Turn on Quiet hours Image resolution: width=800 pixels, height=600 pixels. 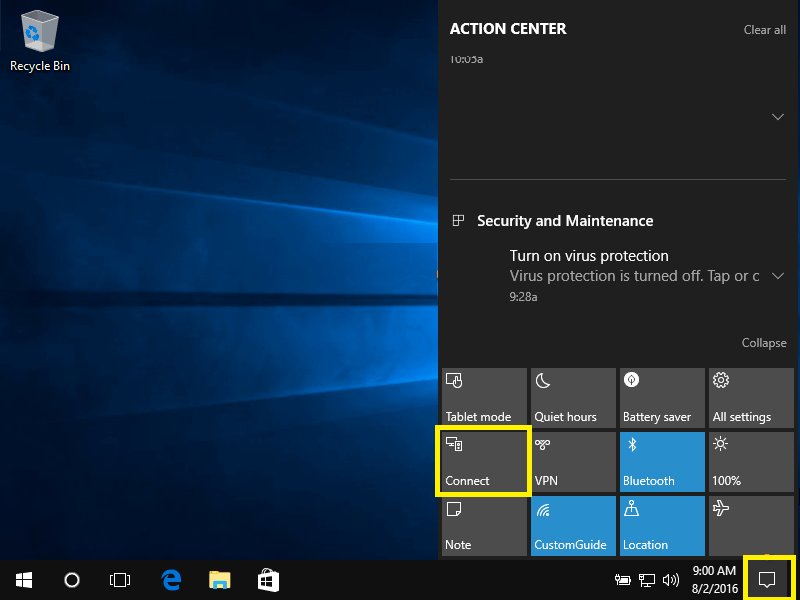coord(572,398)
